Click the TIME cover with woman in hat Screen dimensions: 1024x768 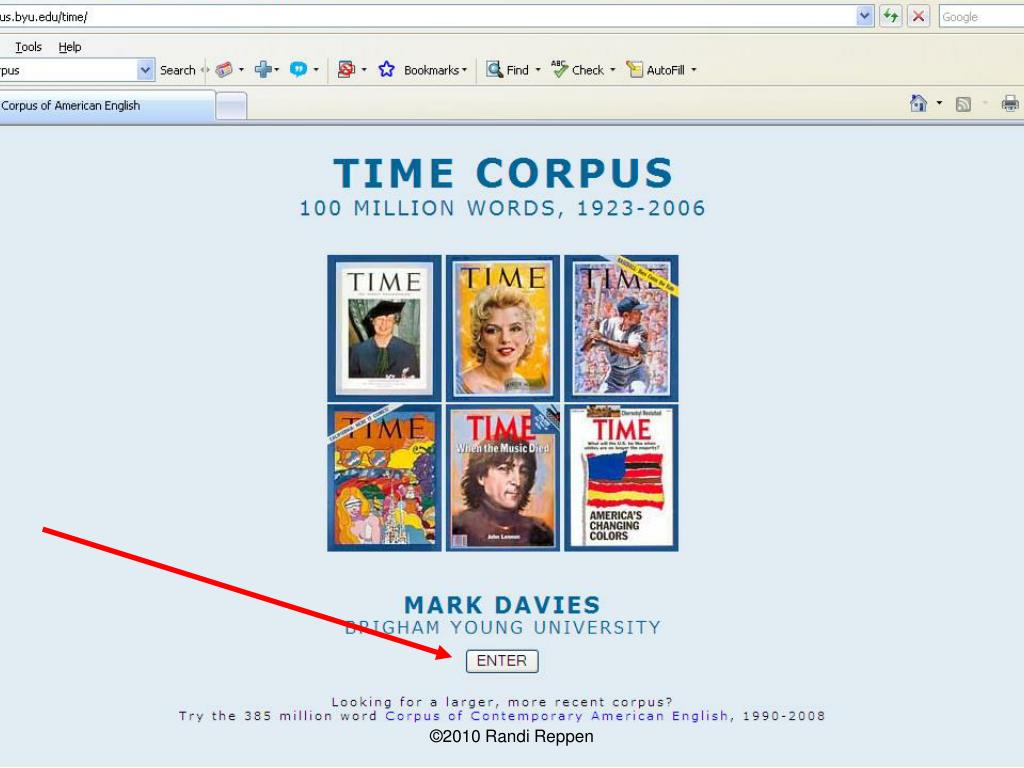384,328
